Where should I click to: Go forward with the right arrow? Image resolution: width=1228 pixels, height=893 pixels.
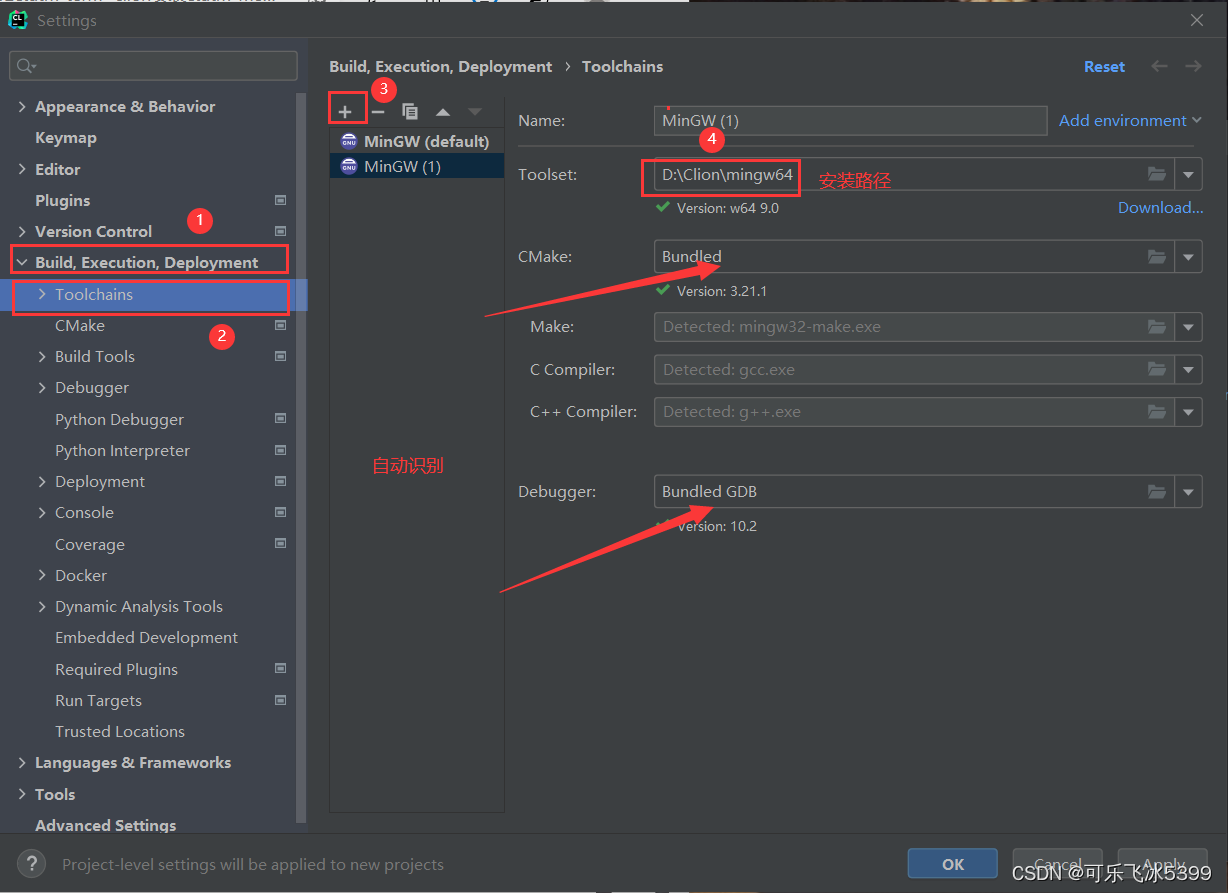click(1193, 66)
